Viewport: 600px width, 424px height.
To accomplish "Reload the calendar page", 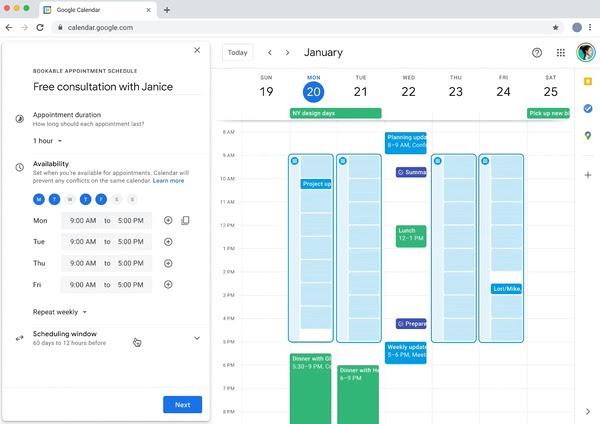I will [x=40, y=28].
